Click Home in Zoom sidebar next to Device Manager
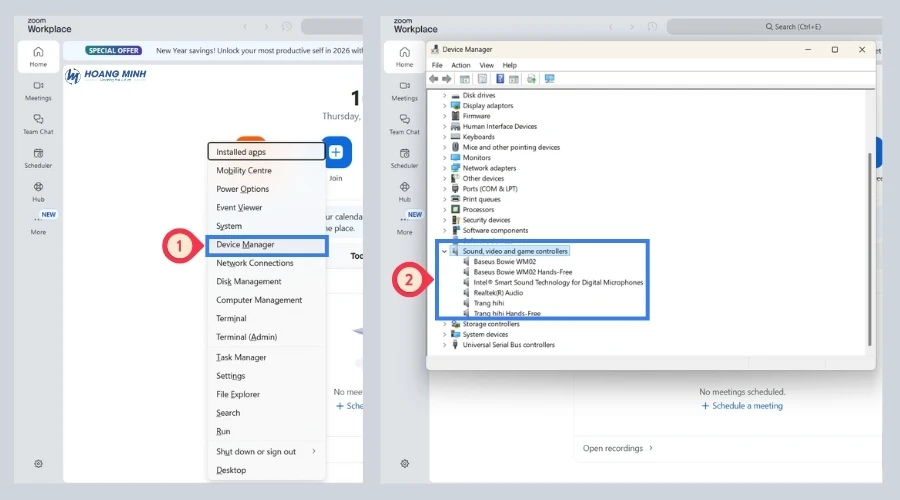This screenshot has width=900, height=500. click(x=405, y=57)
